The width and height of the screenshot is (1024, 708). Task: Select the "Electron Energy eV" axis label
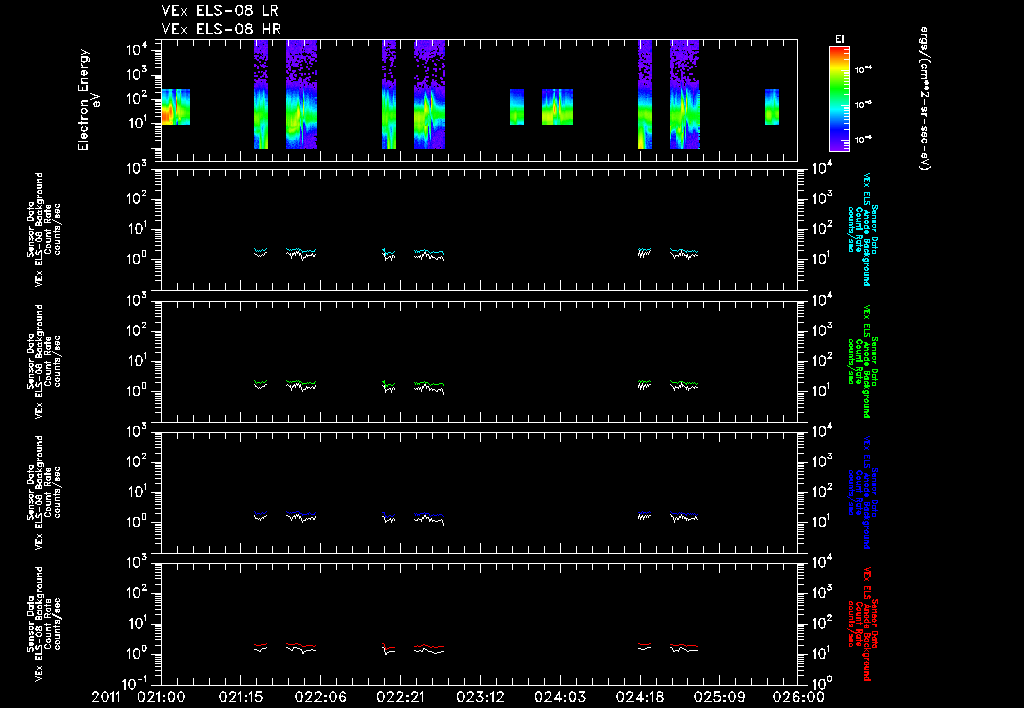(88, 100)
